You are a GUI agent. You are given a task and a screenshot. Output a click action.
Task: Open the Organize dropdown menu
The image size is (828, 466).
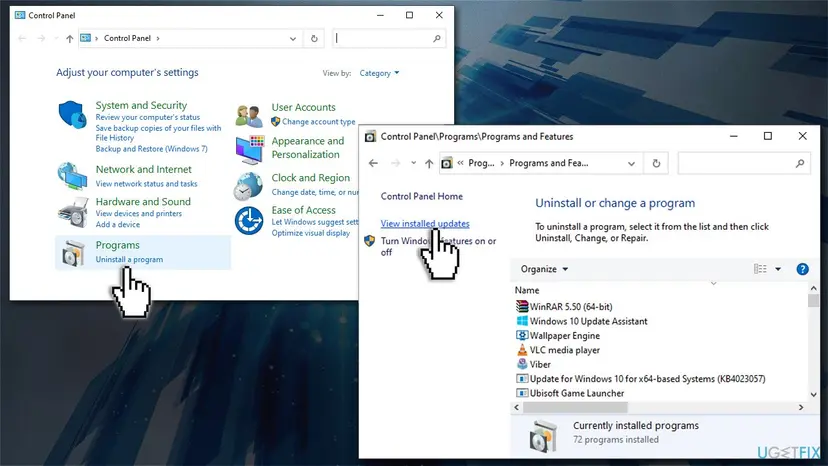[x=544, y=269]
